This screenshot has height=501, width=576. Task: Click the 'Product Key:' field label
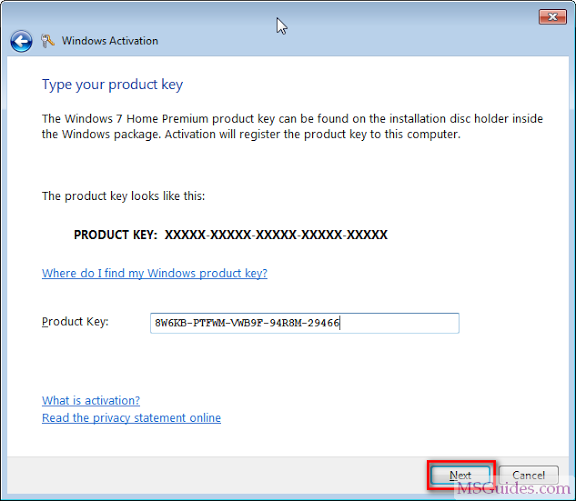click(x=75, y=322)
